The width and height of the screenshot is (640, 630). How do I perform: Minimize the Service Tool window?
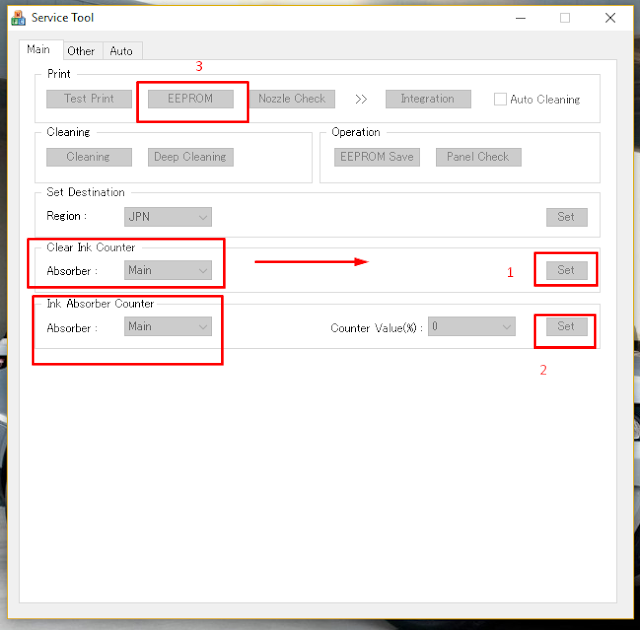520,18
